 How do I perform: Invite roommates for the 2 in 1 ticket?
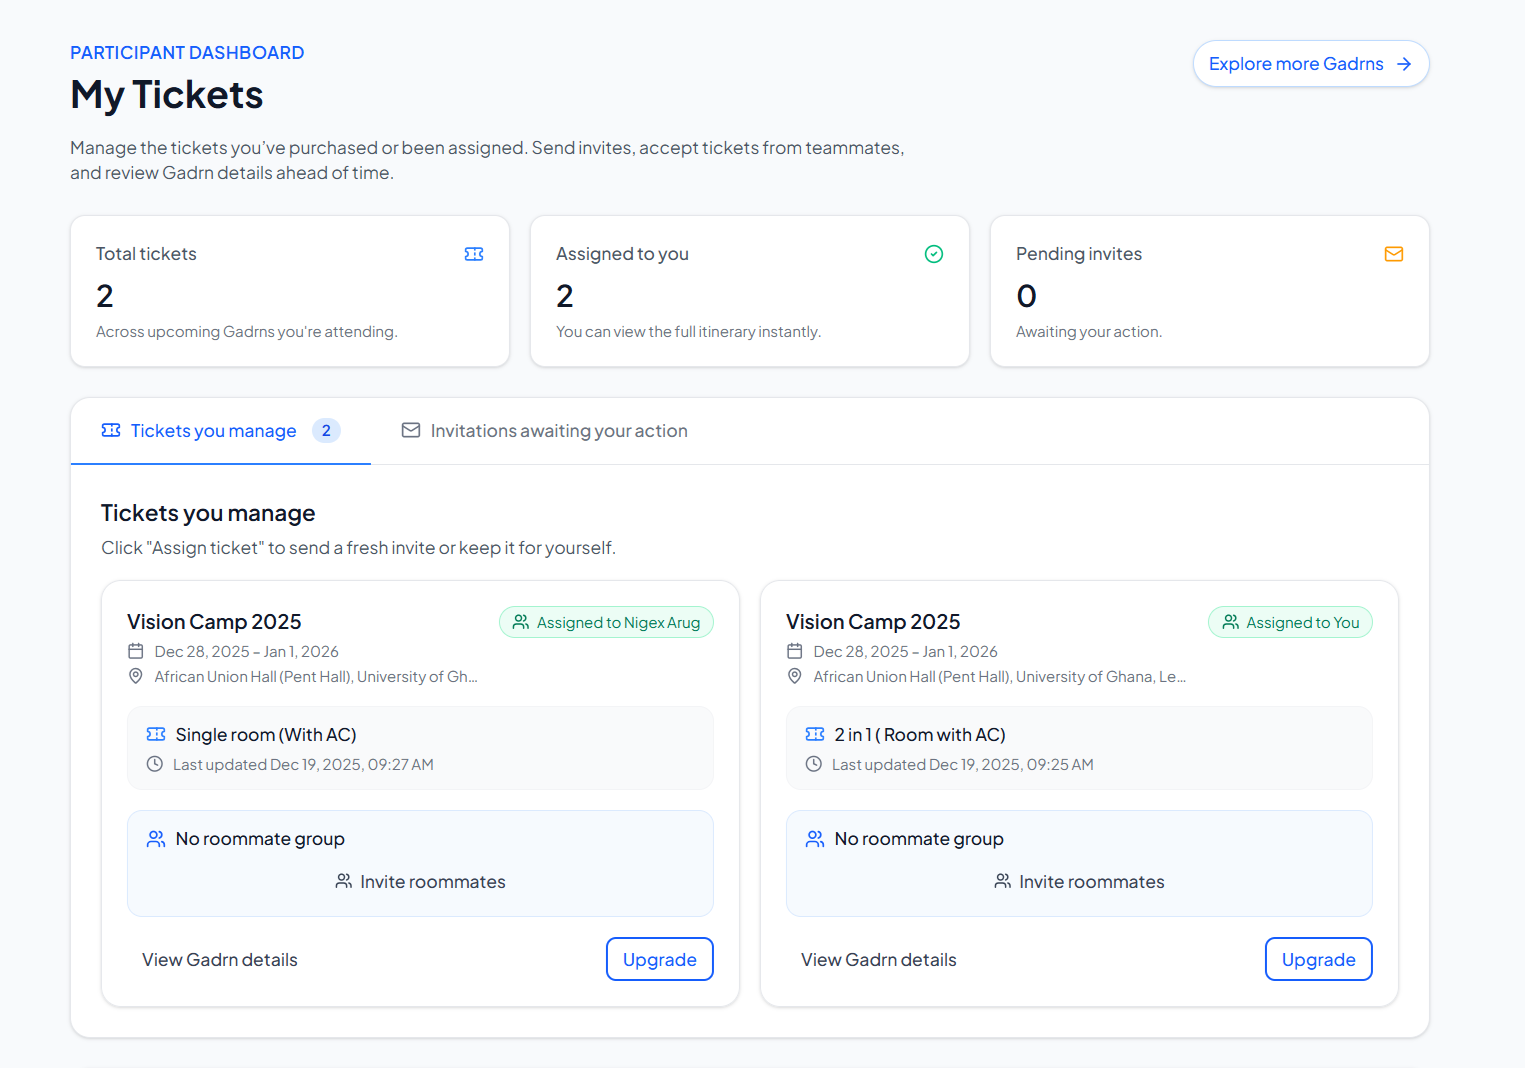(x=1079, y=881)
